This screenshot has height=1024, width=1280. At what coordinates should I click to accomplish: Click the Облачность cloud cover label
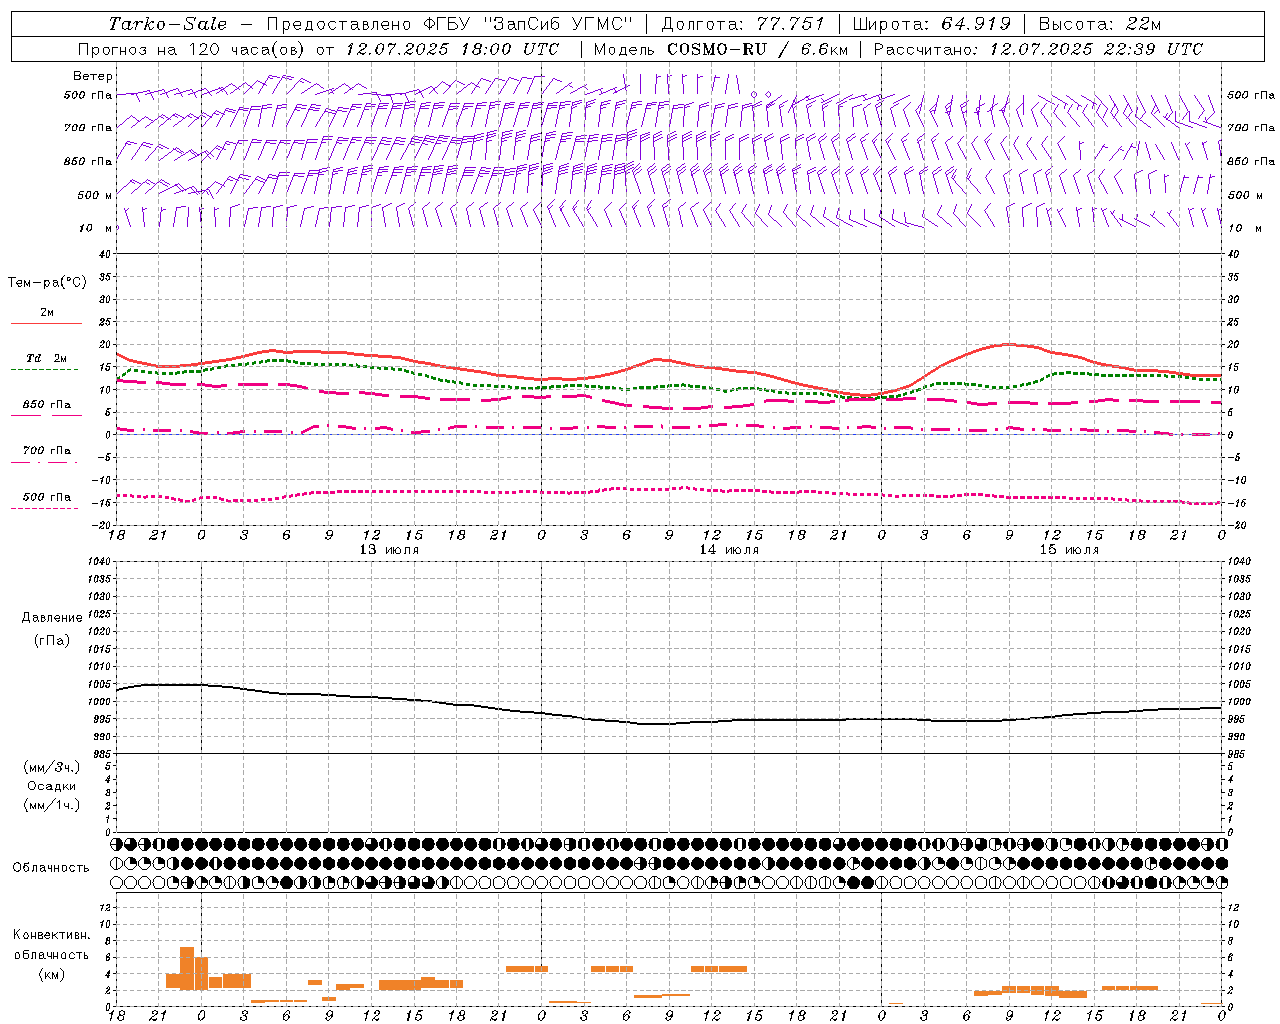tap(51, 867)
